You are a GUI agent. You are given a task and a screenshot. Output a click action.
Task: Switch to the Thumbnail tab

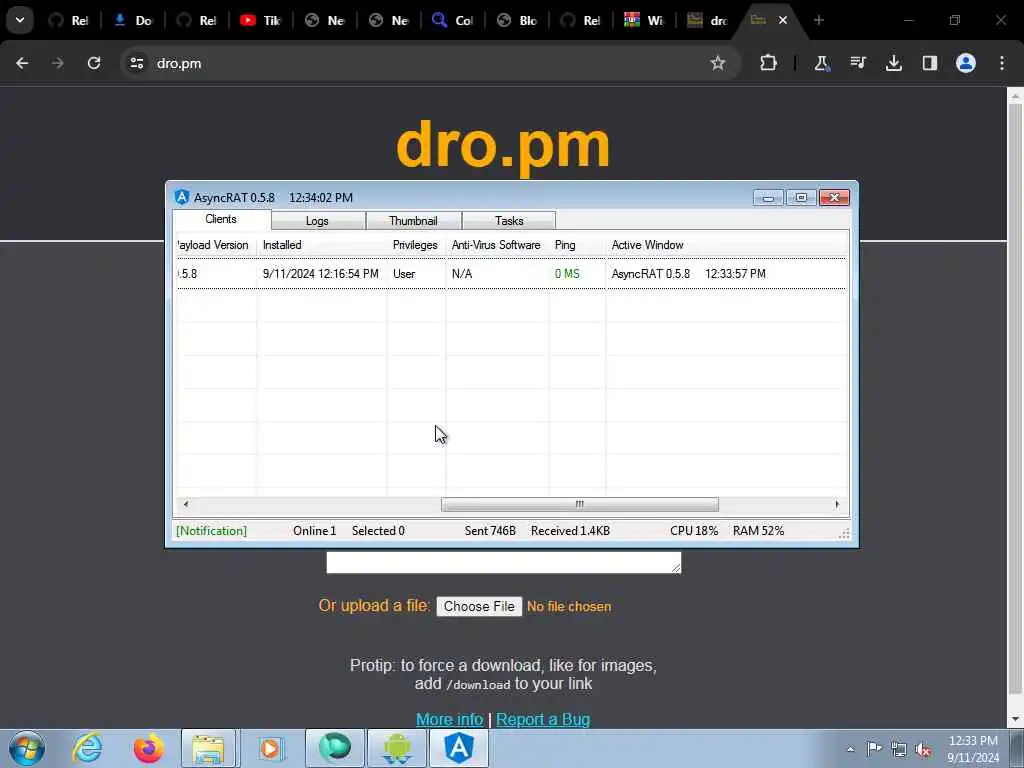(x=413, y=221)
